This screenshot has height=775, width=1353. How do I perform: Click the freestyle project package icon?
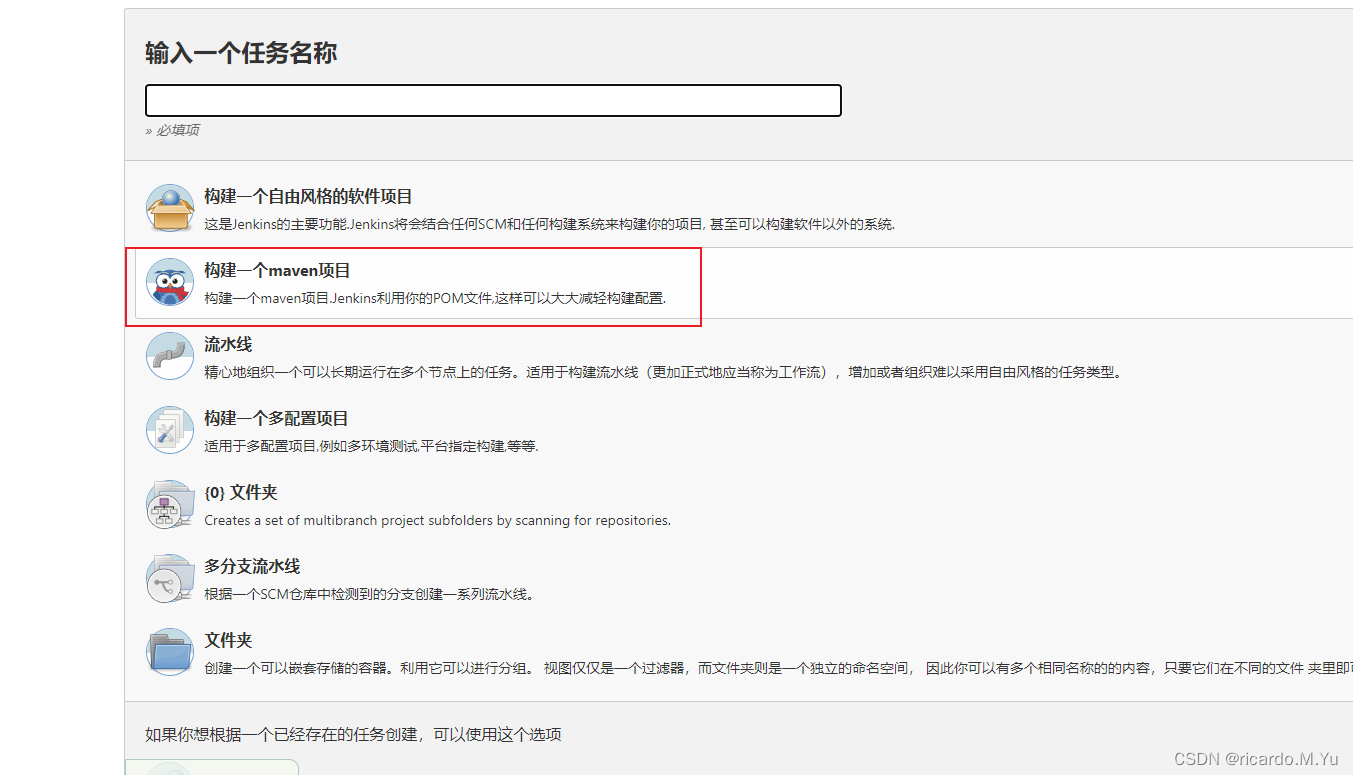(170, 206)
